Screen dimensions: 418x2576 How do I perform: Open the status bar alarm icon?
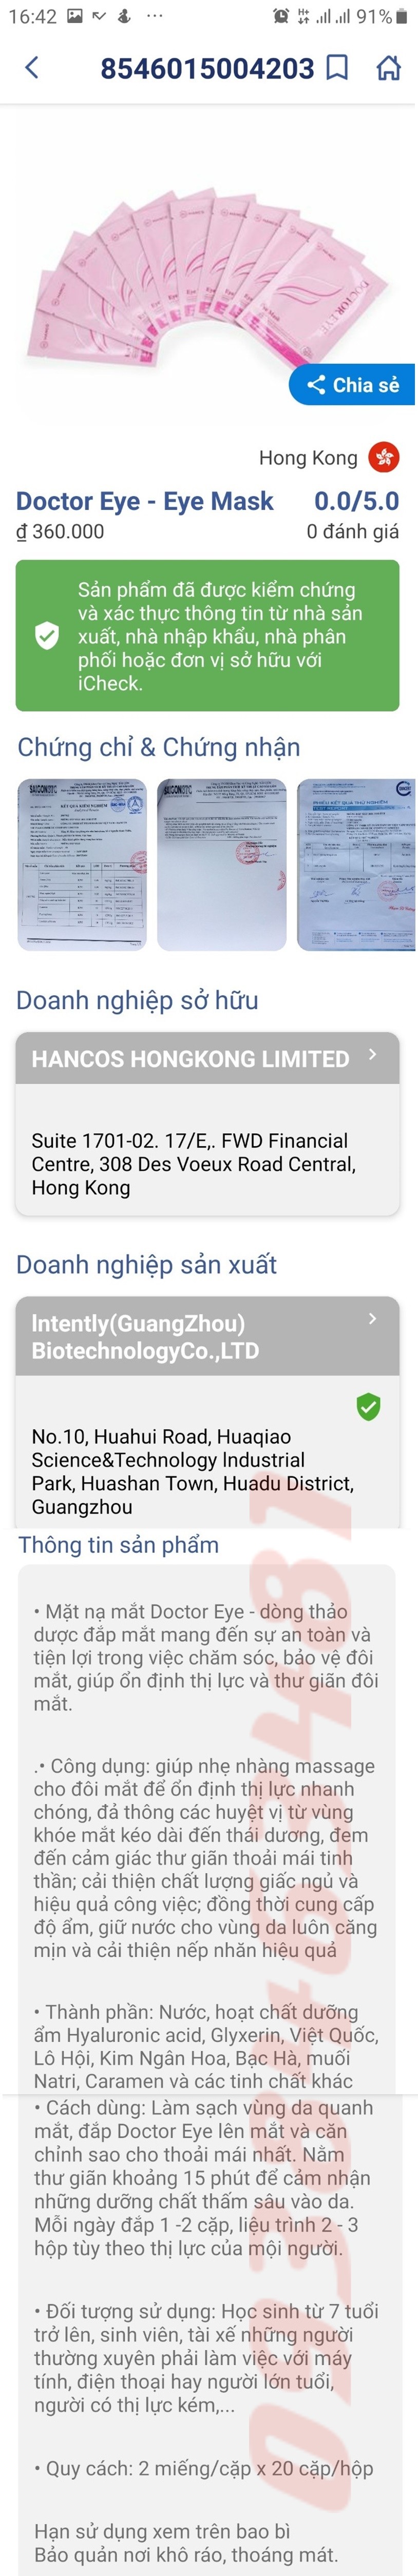click(281, 16)
